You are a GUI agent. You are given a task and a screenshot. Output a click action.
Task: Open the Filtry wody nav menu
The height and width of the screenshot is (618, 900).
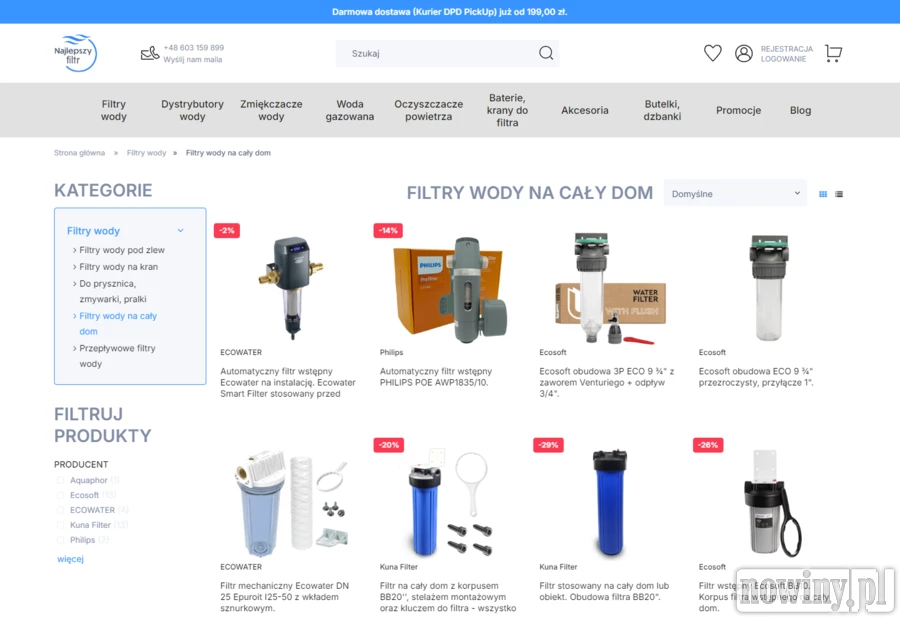click(114, 110)
